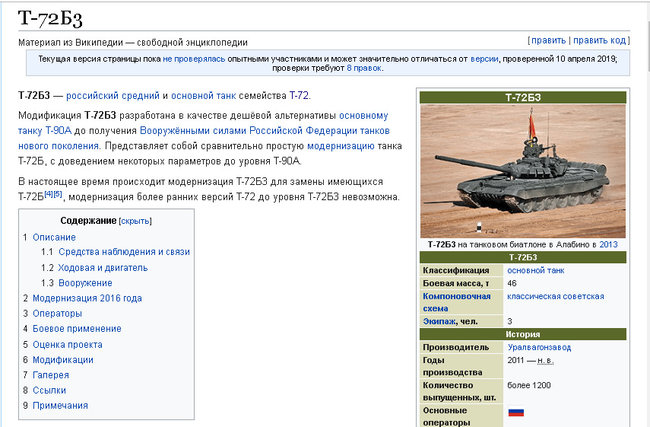Jump to '1.2 Ходовая и двигатель'
This screenshot has width=650, height=427.
pos(95,268)
